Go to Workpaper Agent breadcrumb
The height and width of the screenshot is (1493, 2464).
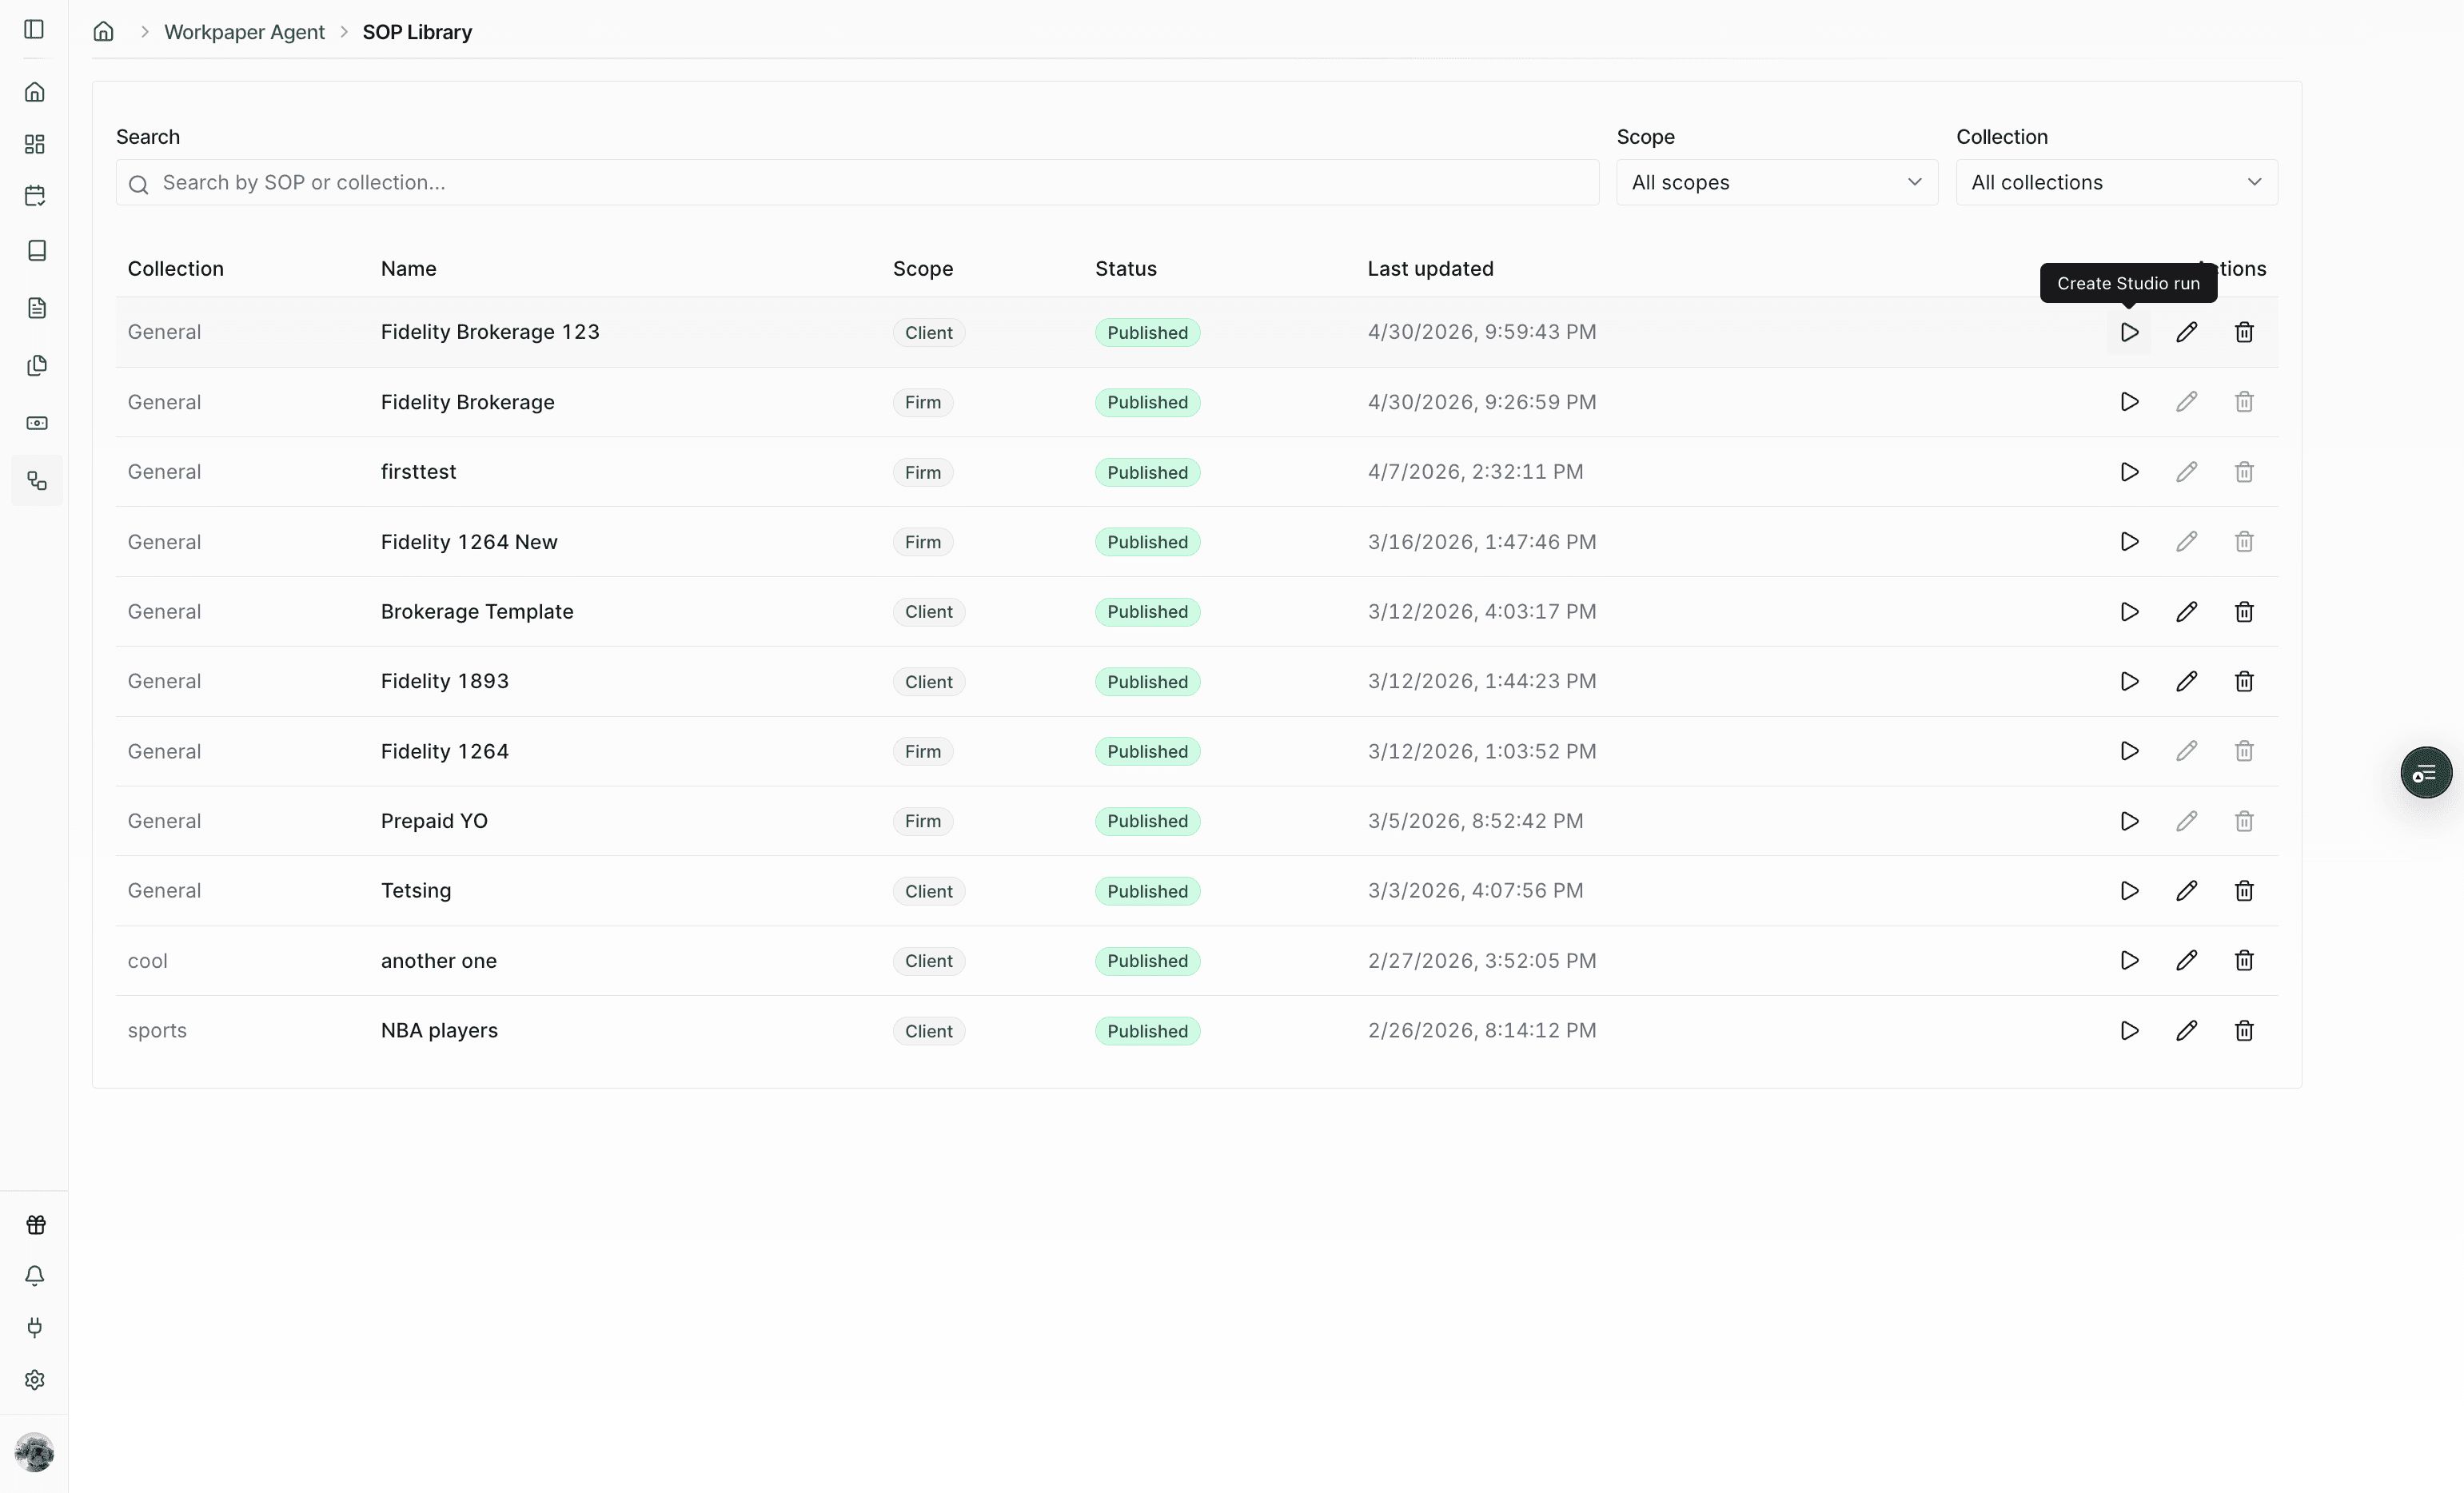[x=244, y=32]
